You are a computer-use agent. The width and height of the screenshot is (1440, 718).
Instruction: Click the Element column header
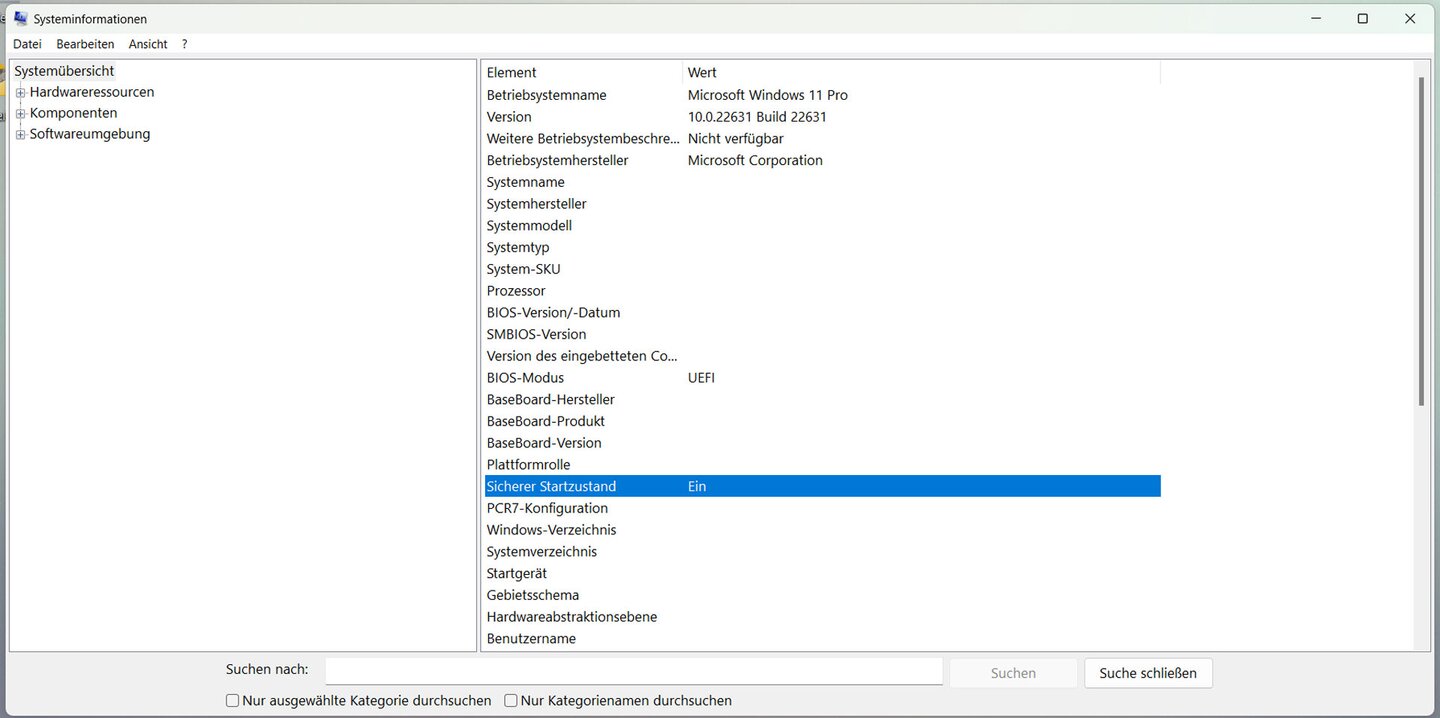point(560,72)
